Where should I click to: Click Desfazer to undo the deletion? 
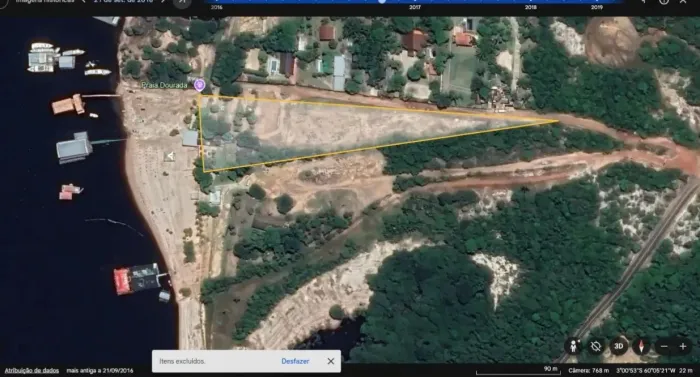pos(295,361)
